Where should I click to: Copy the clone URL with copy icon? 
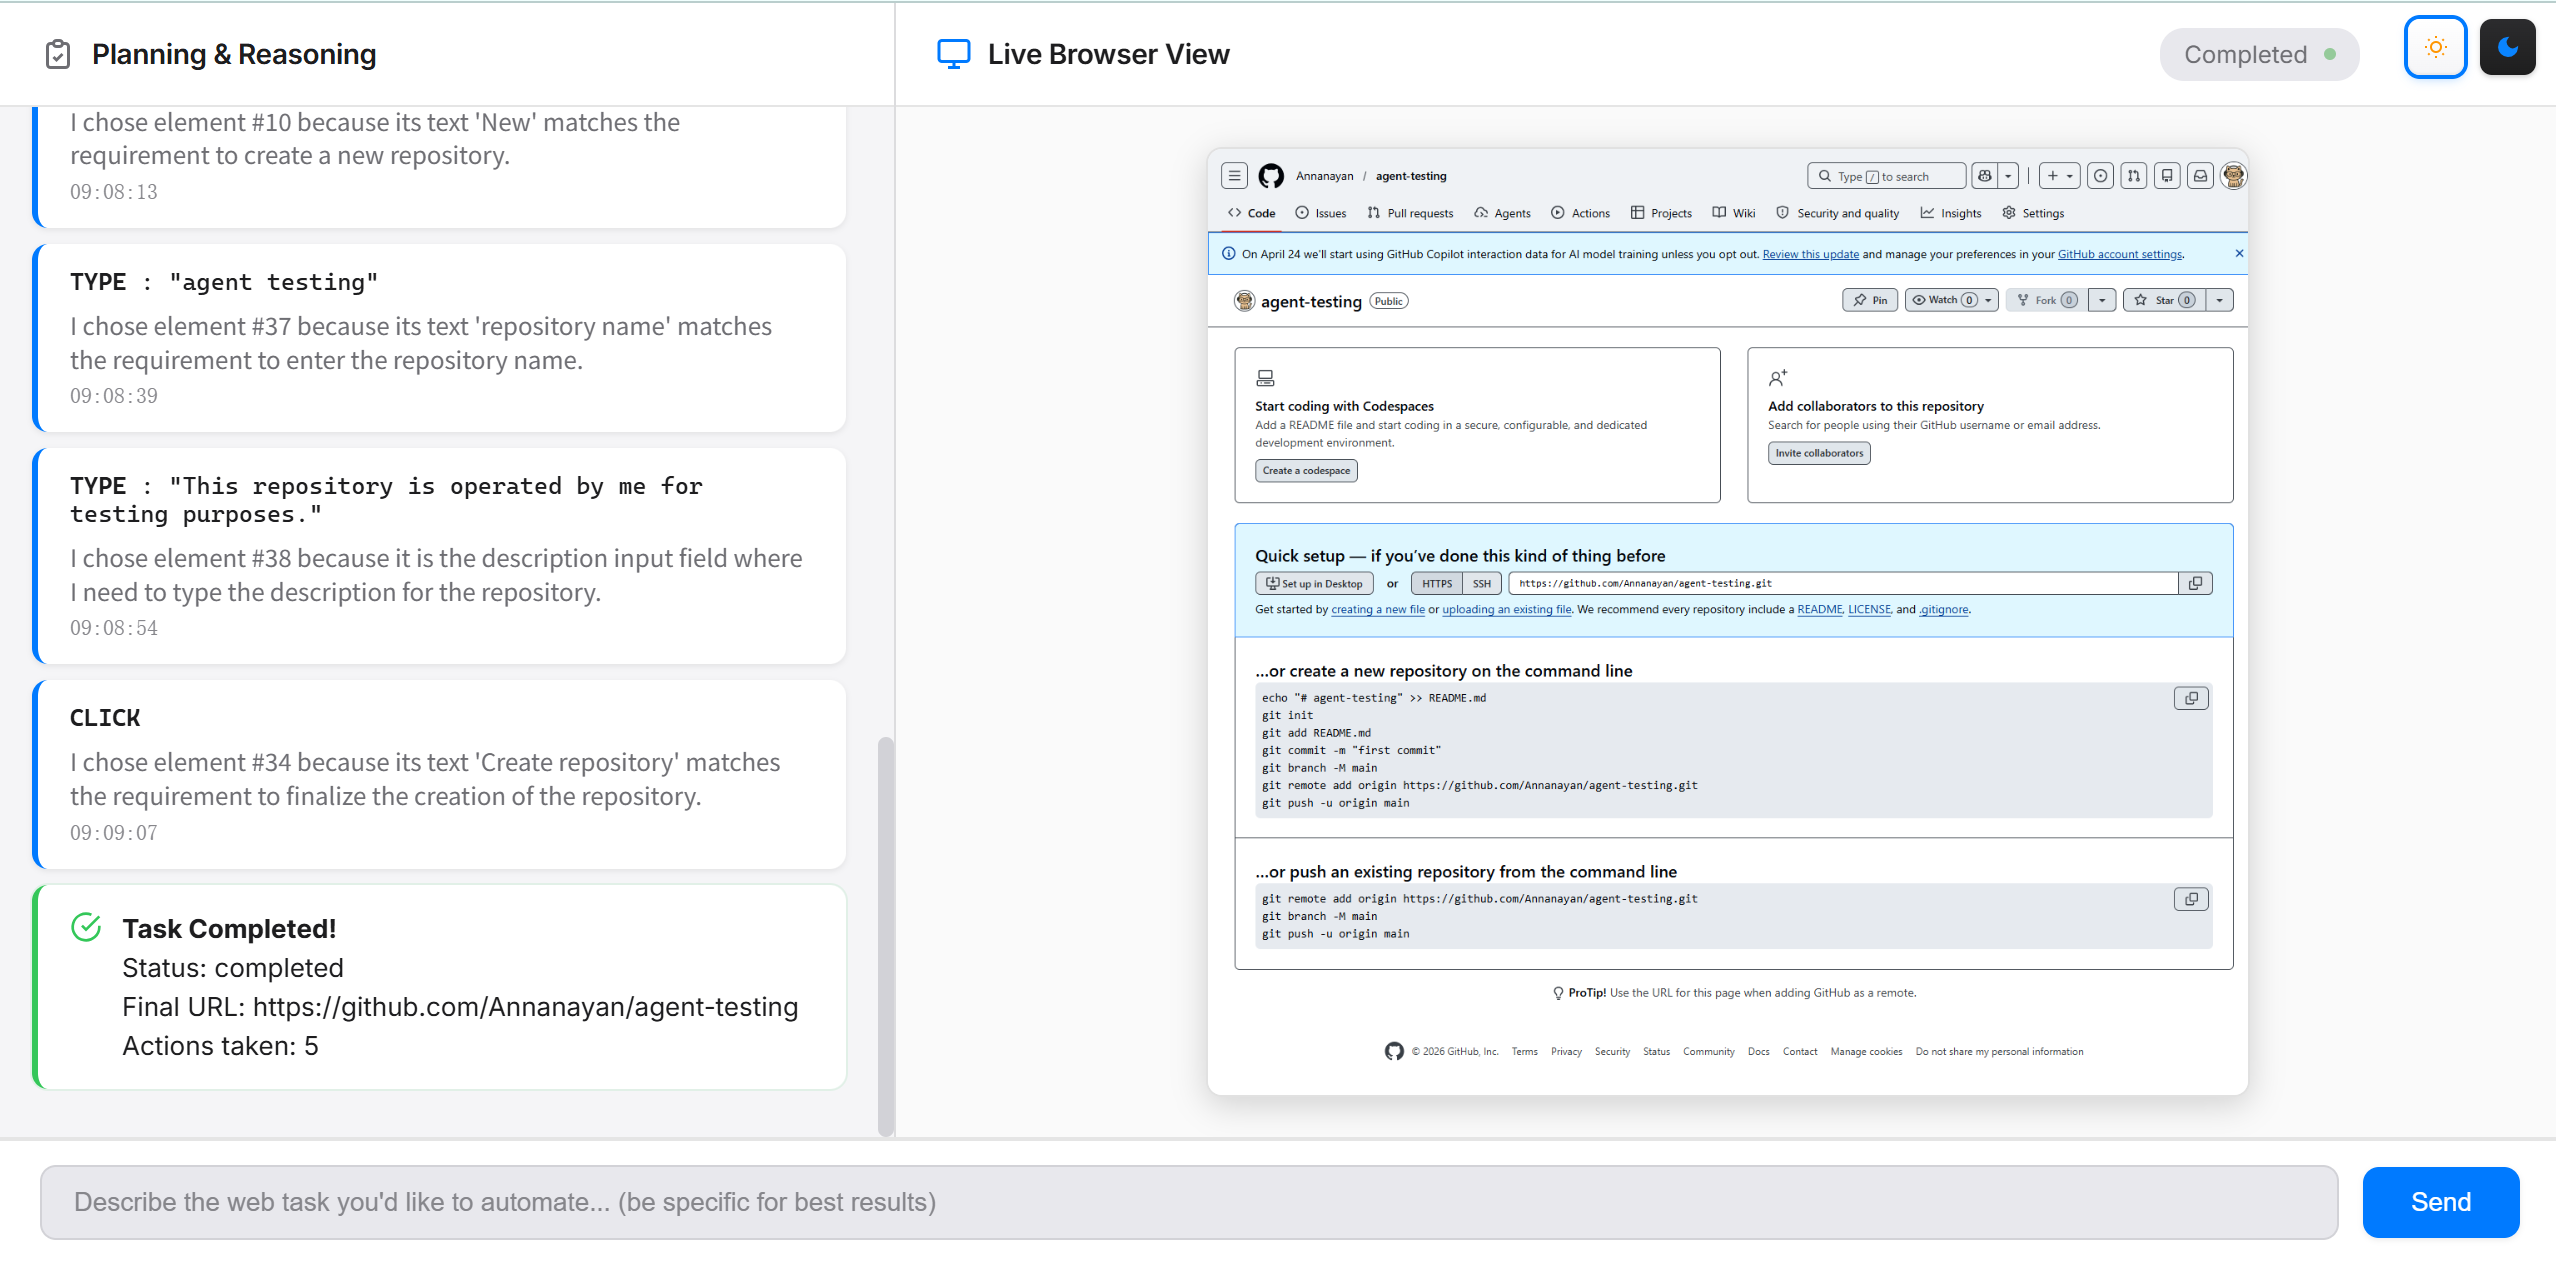point(2195,584)
